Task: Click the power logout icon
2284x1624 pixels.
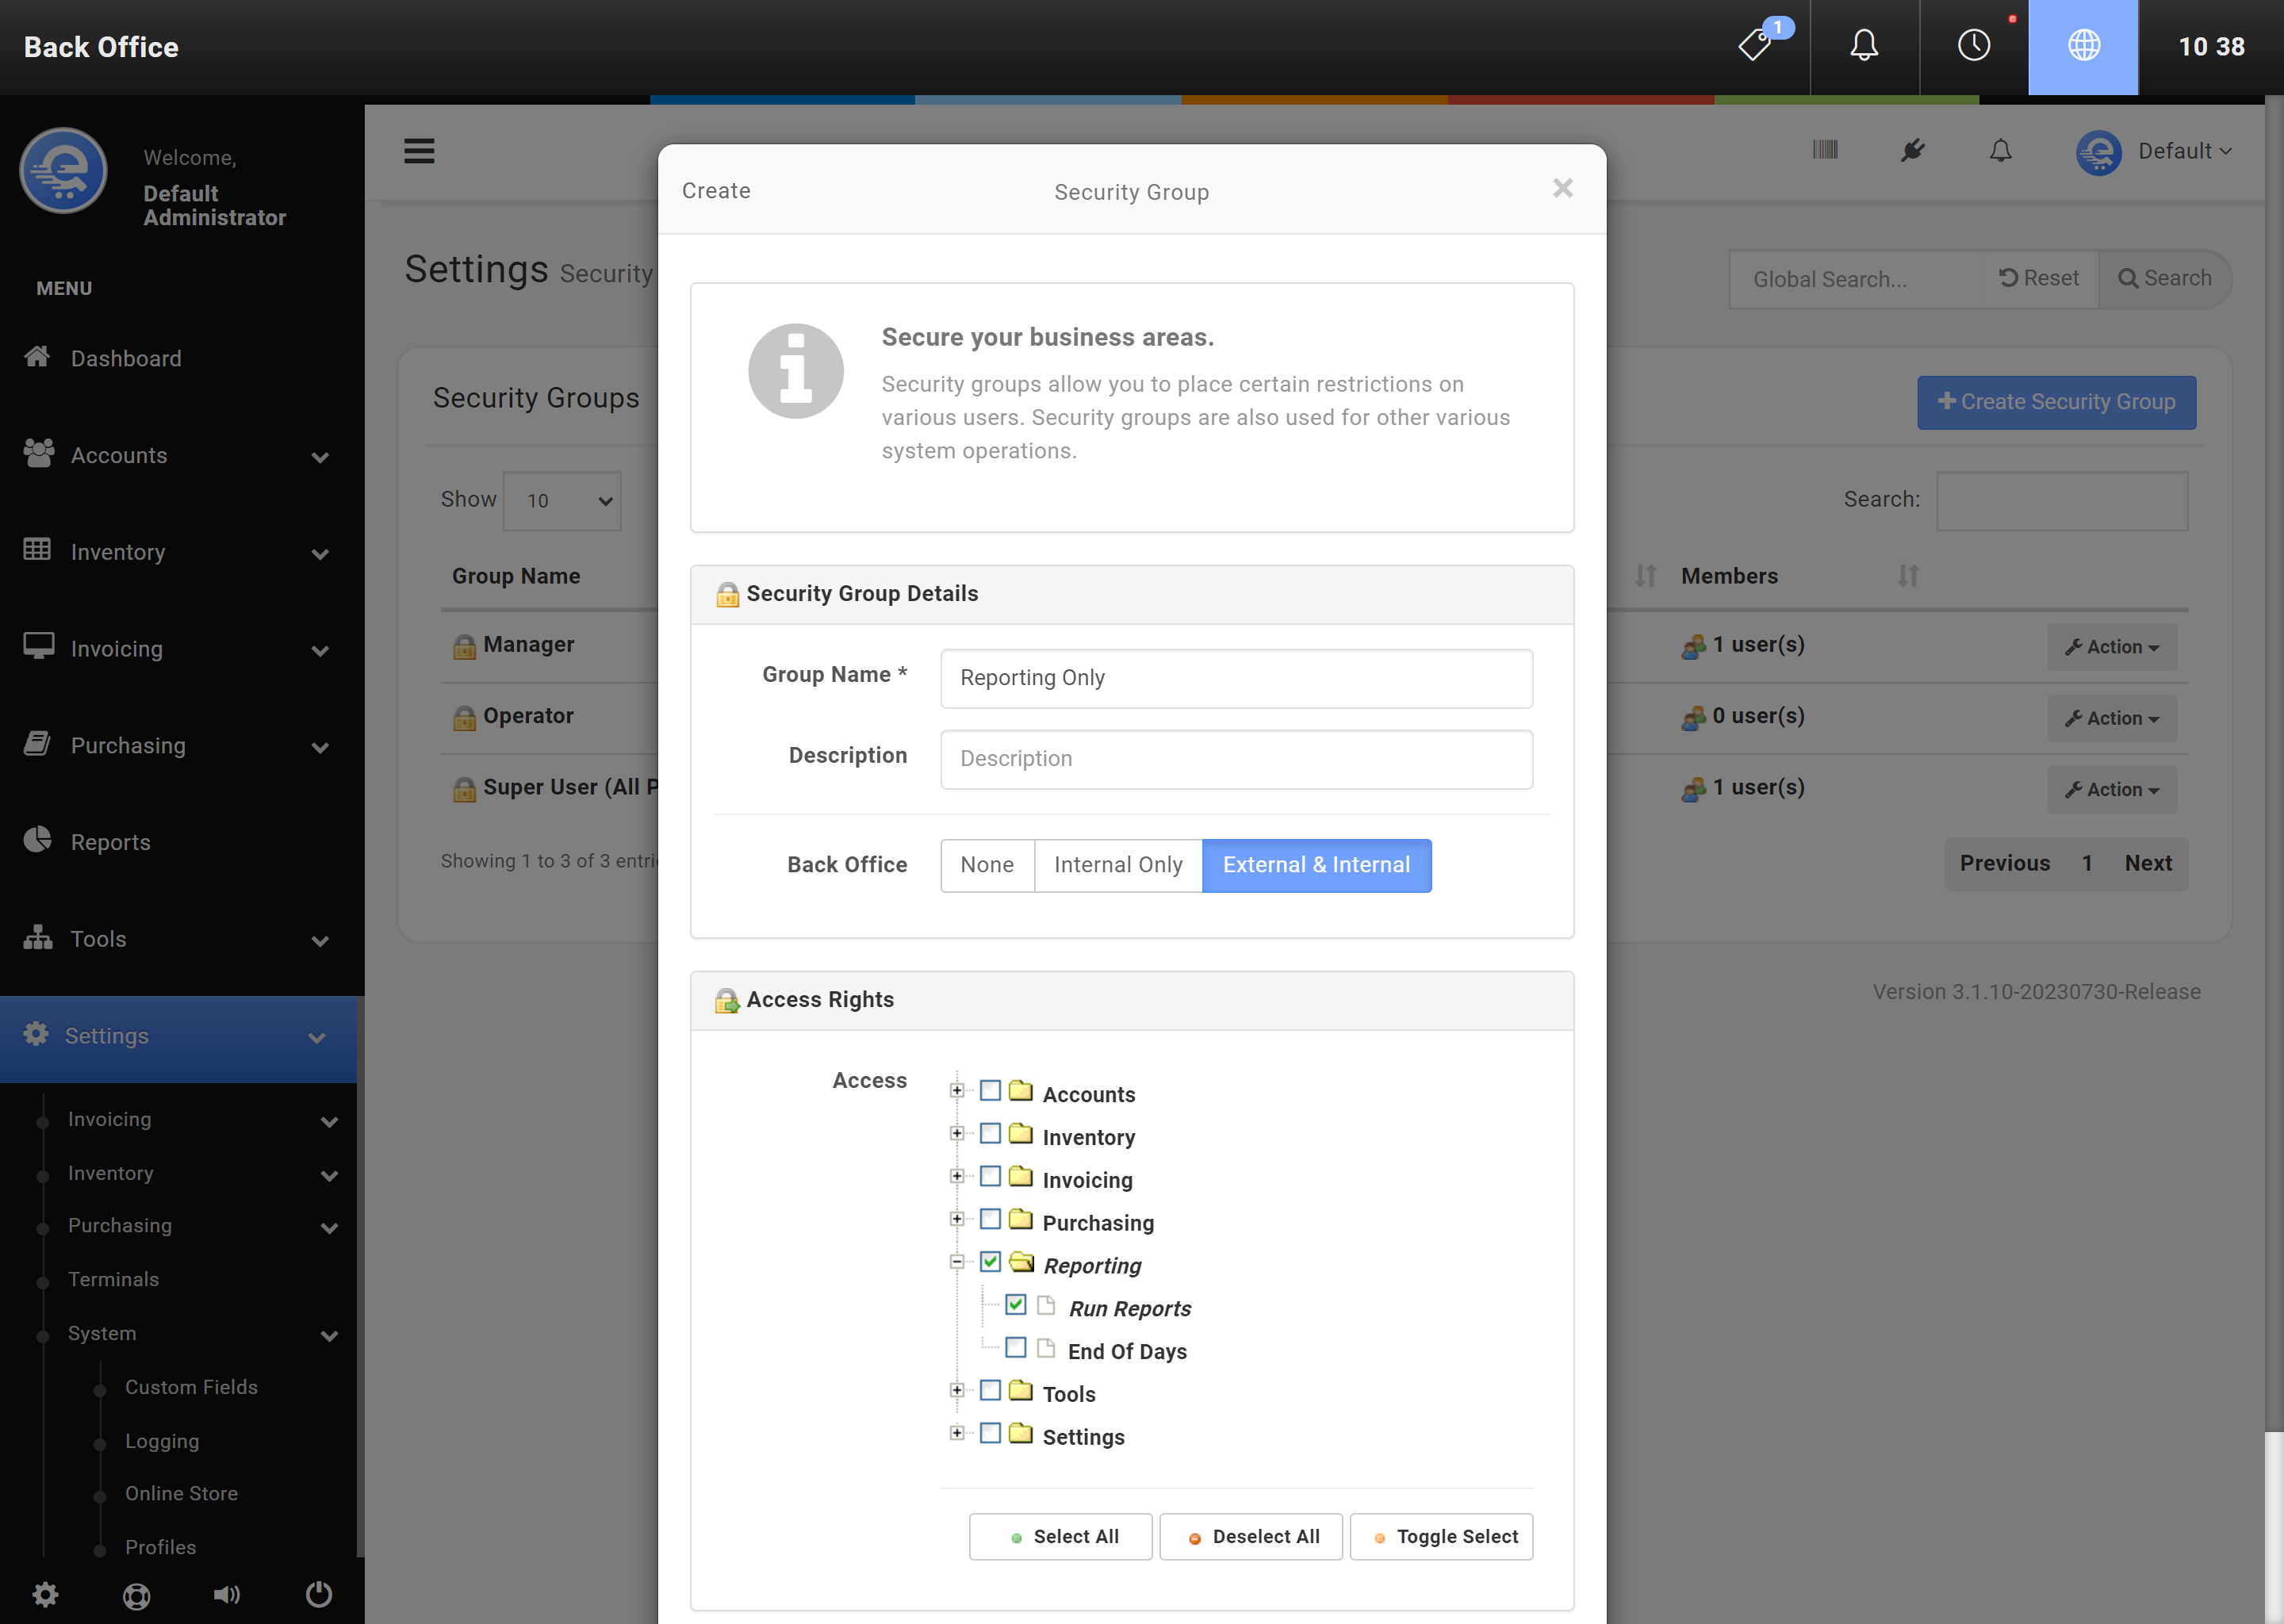Action: click(319, 1594)
